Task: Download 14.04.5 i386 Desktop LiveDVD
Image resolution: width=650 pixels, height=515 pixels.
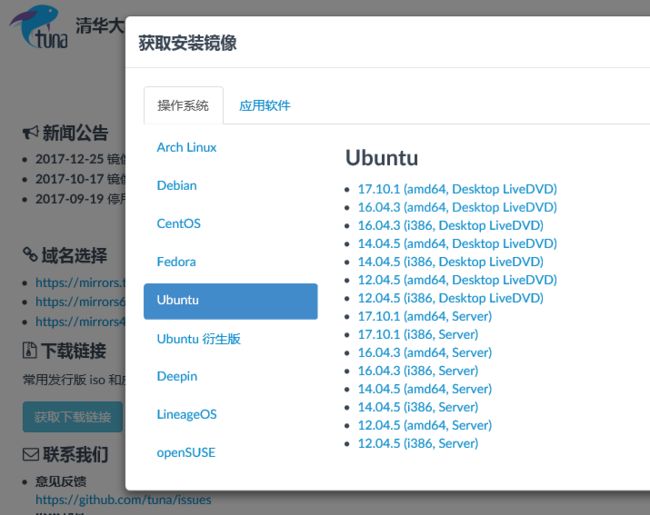Action: pos(451,262)
